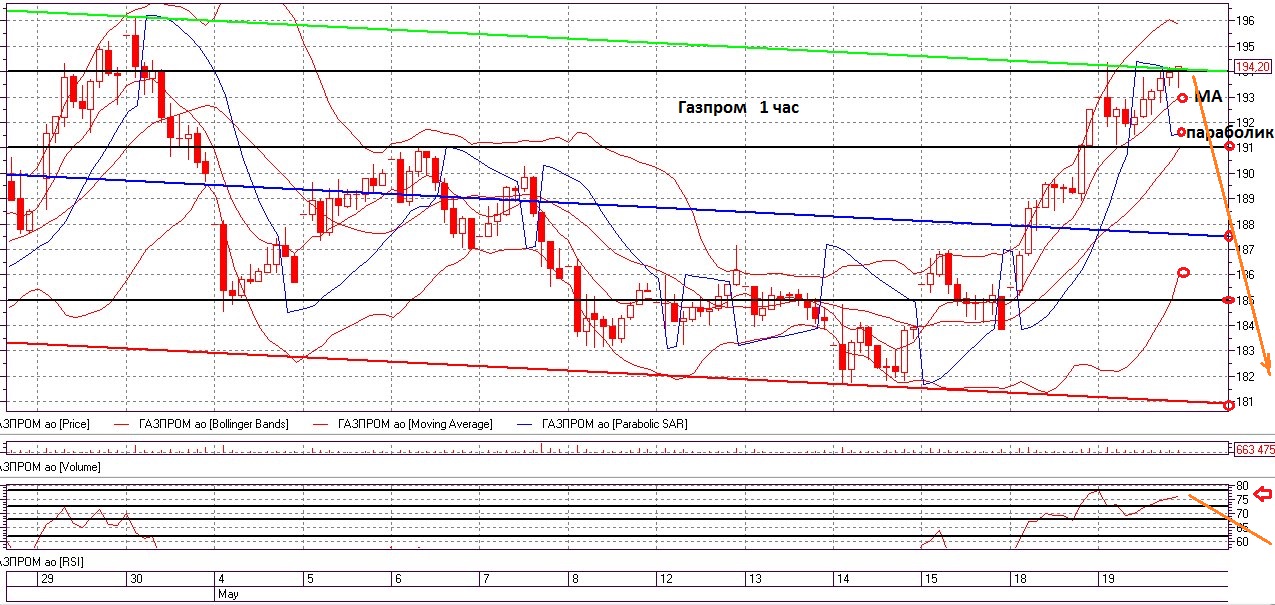Screen dimensions: 1275x605
Task: Click the date label 18 on time axis
Action: [x=1020, y=579]
